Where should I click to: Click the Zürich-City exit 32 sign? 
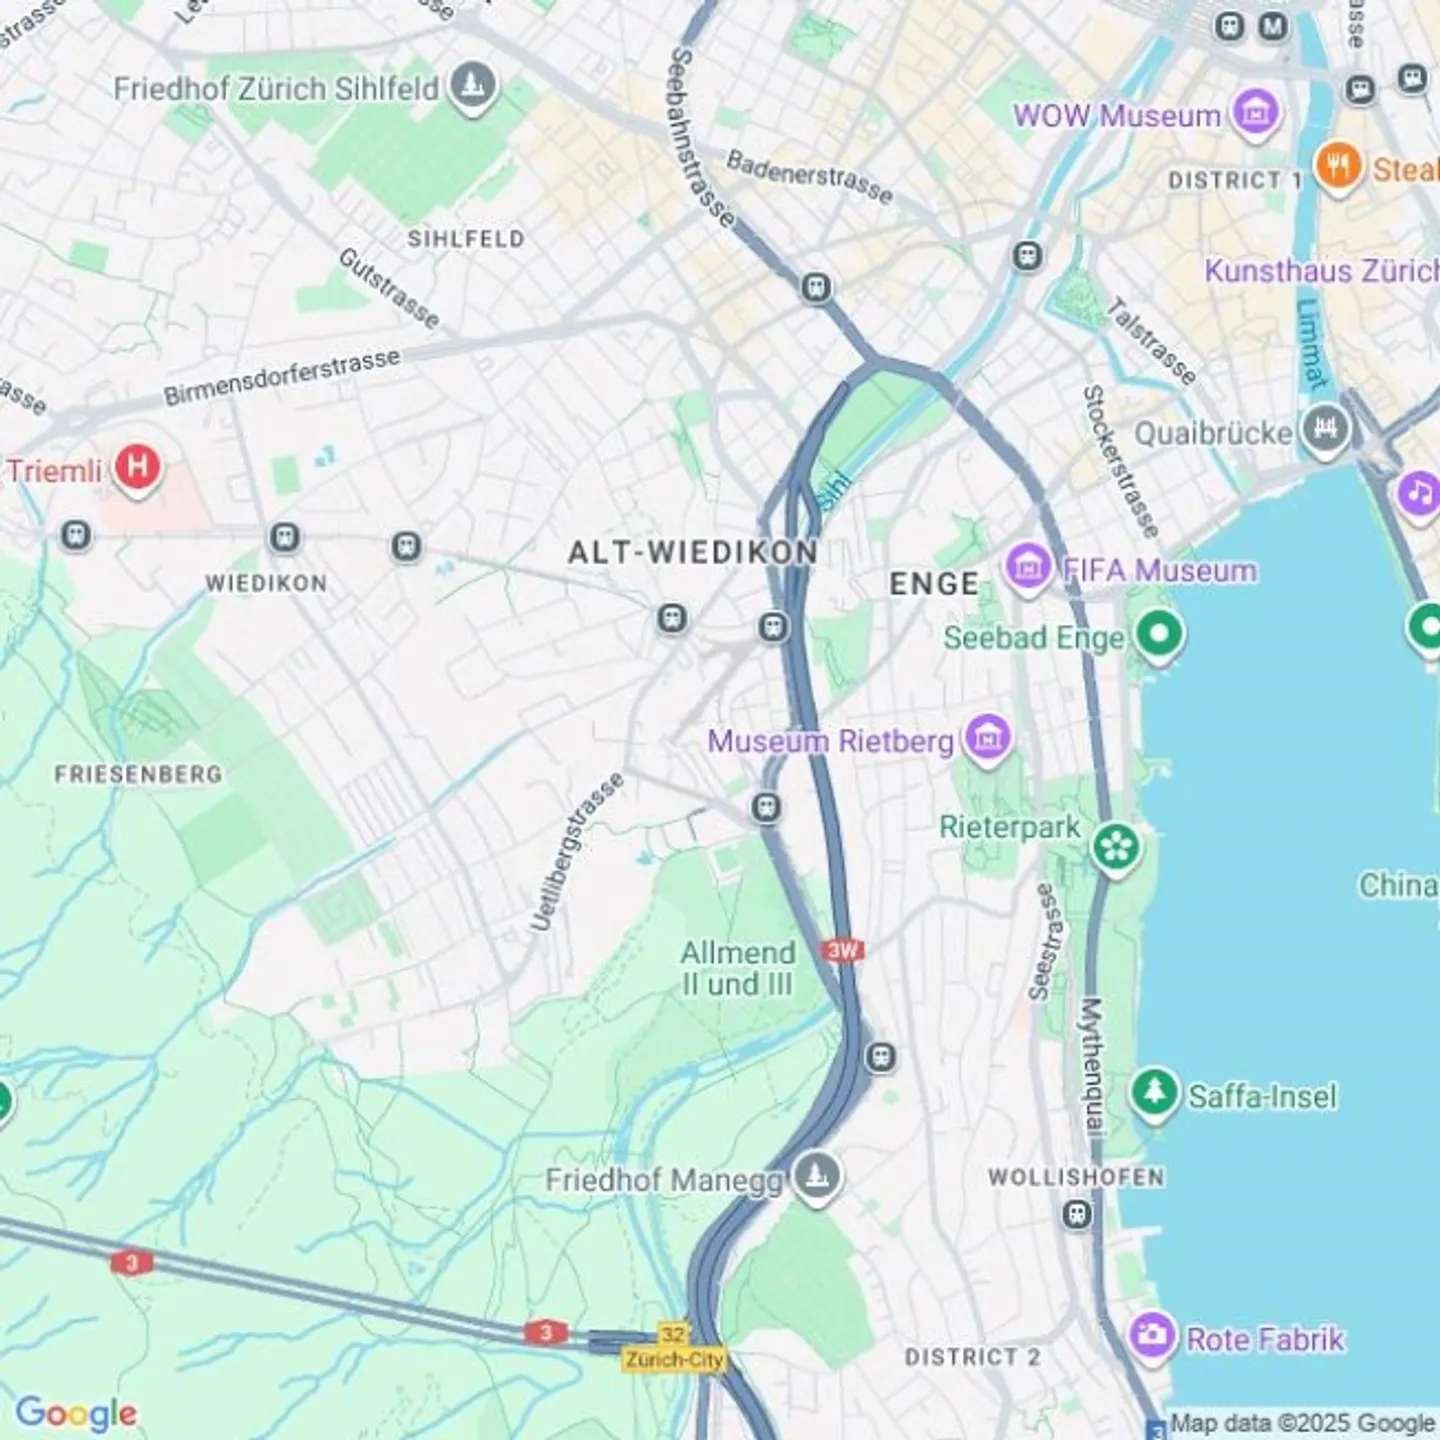674,1348
